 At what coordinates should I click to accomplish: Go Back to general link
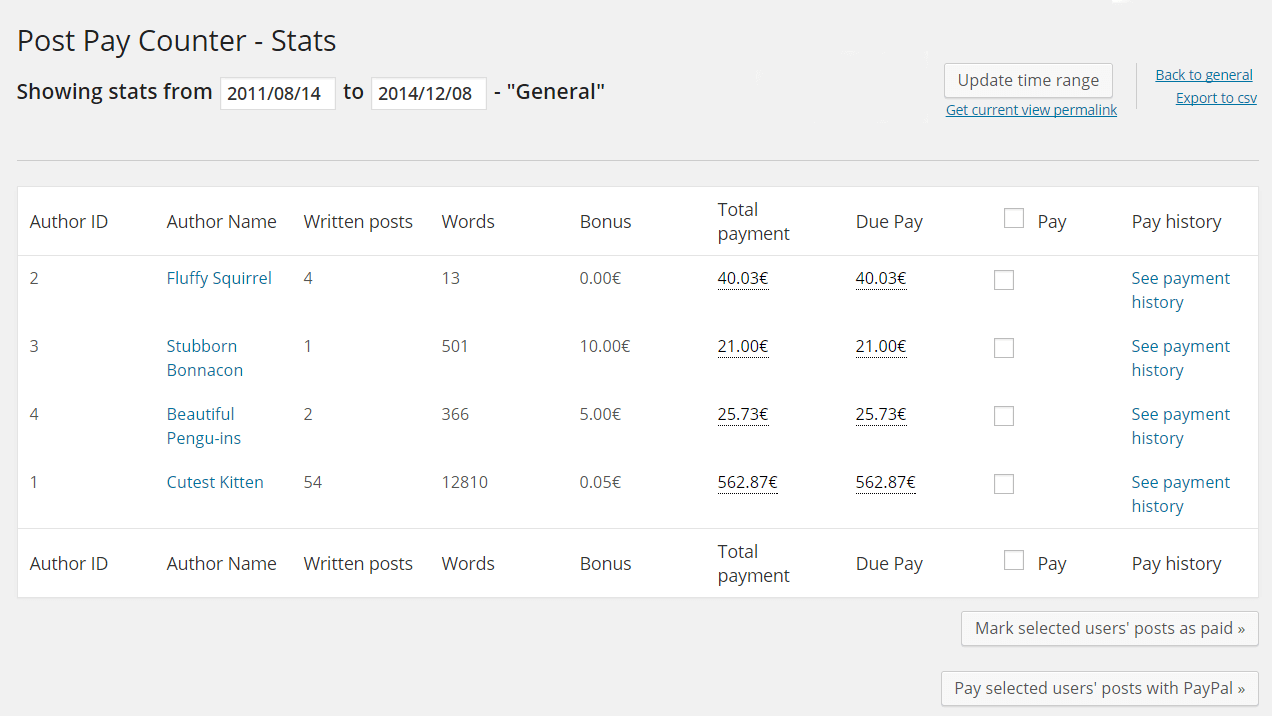point(1204,75)
